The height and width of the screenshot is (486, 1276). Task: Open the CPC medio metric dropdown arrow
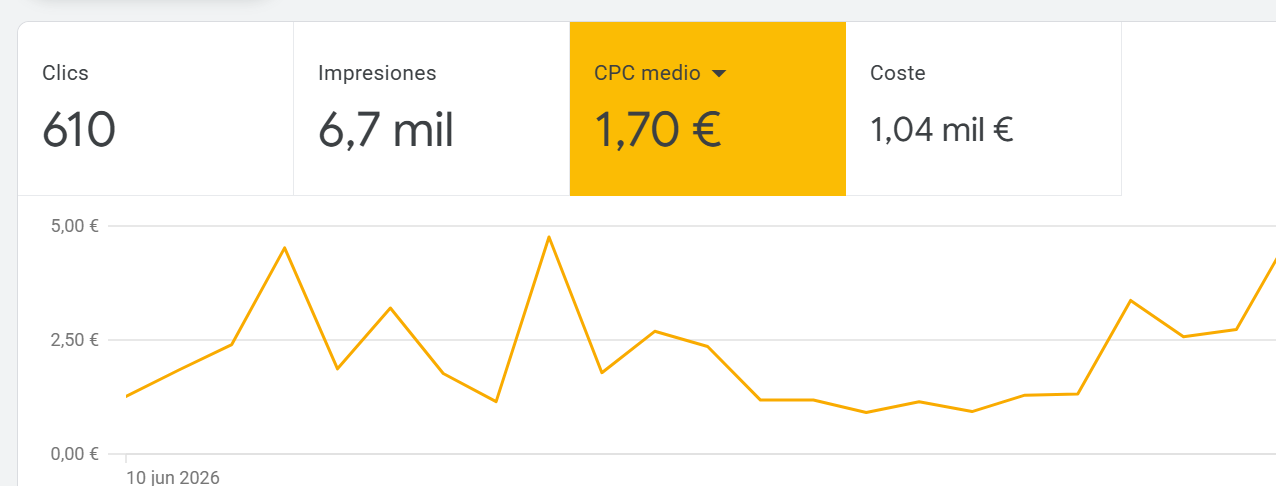718,74
